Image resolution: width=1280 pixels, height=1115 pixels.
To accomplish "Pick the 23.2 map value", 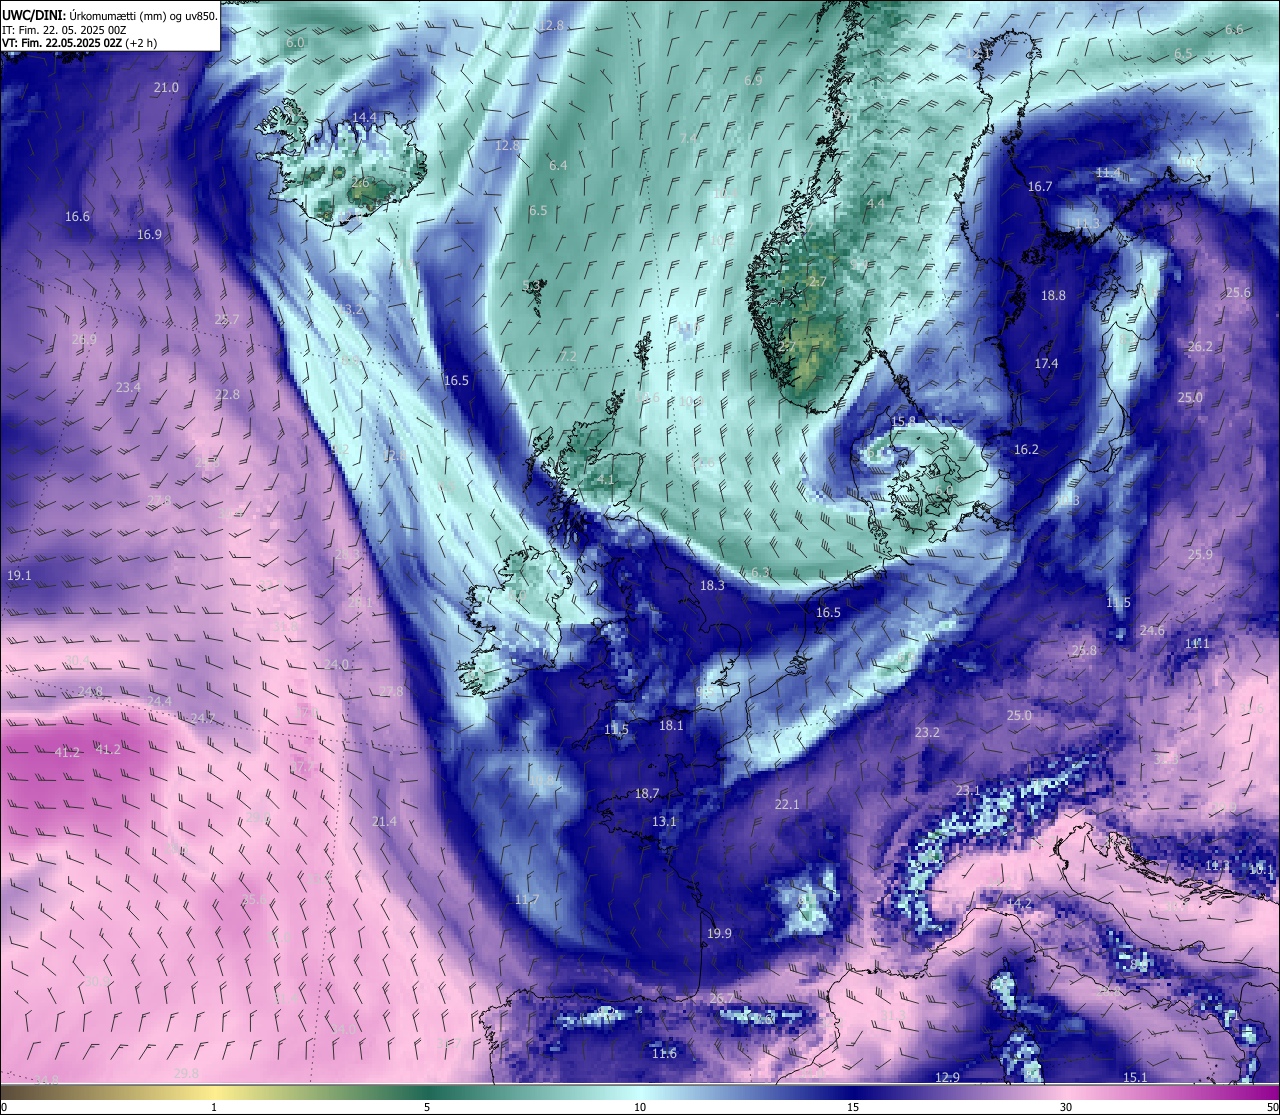I will [927, 733].
